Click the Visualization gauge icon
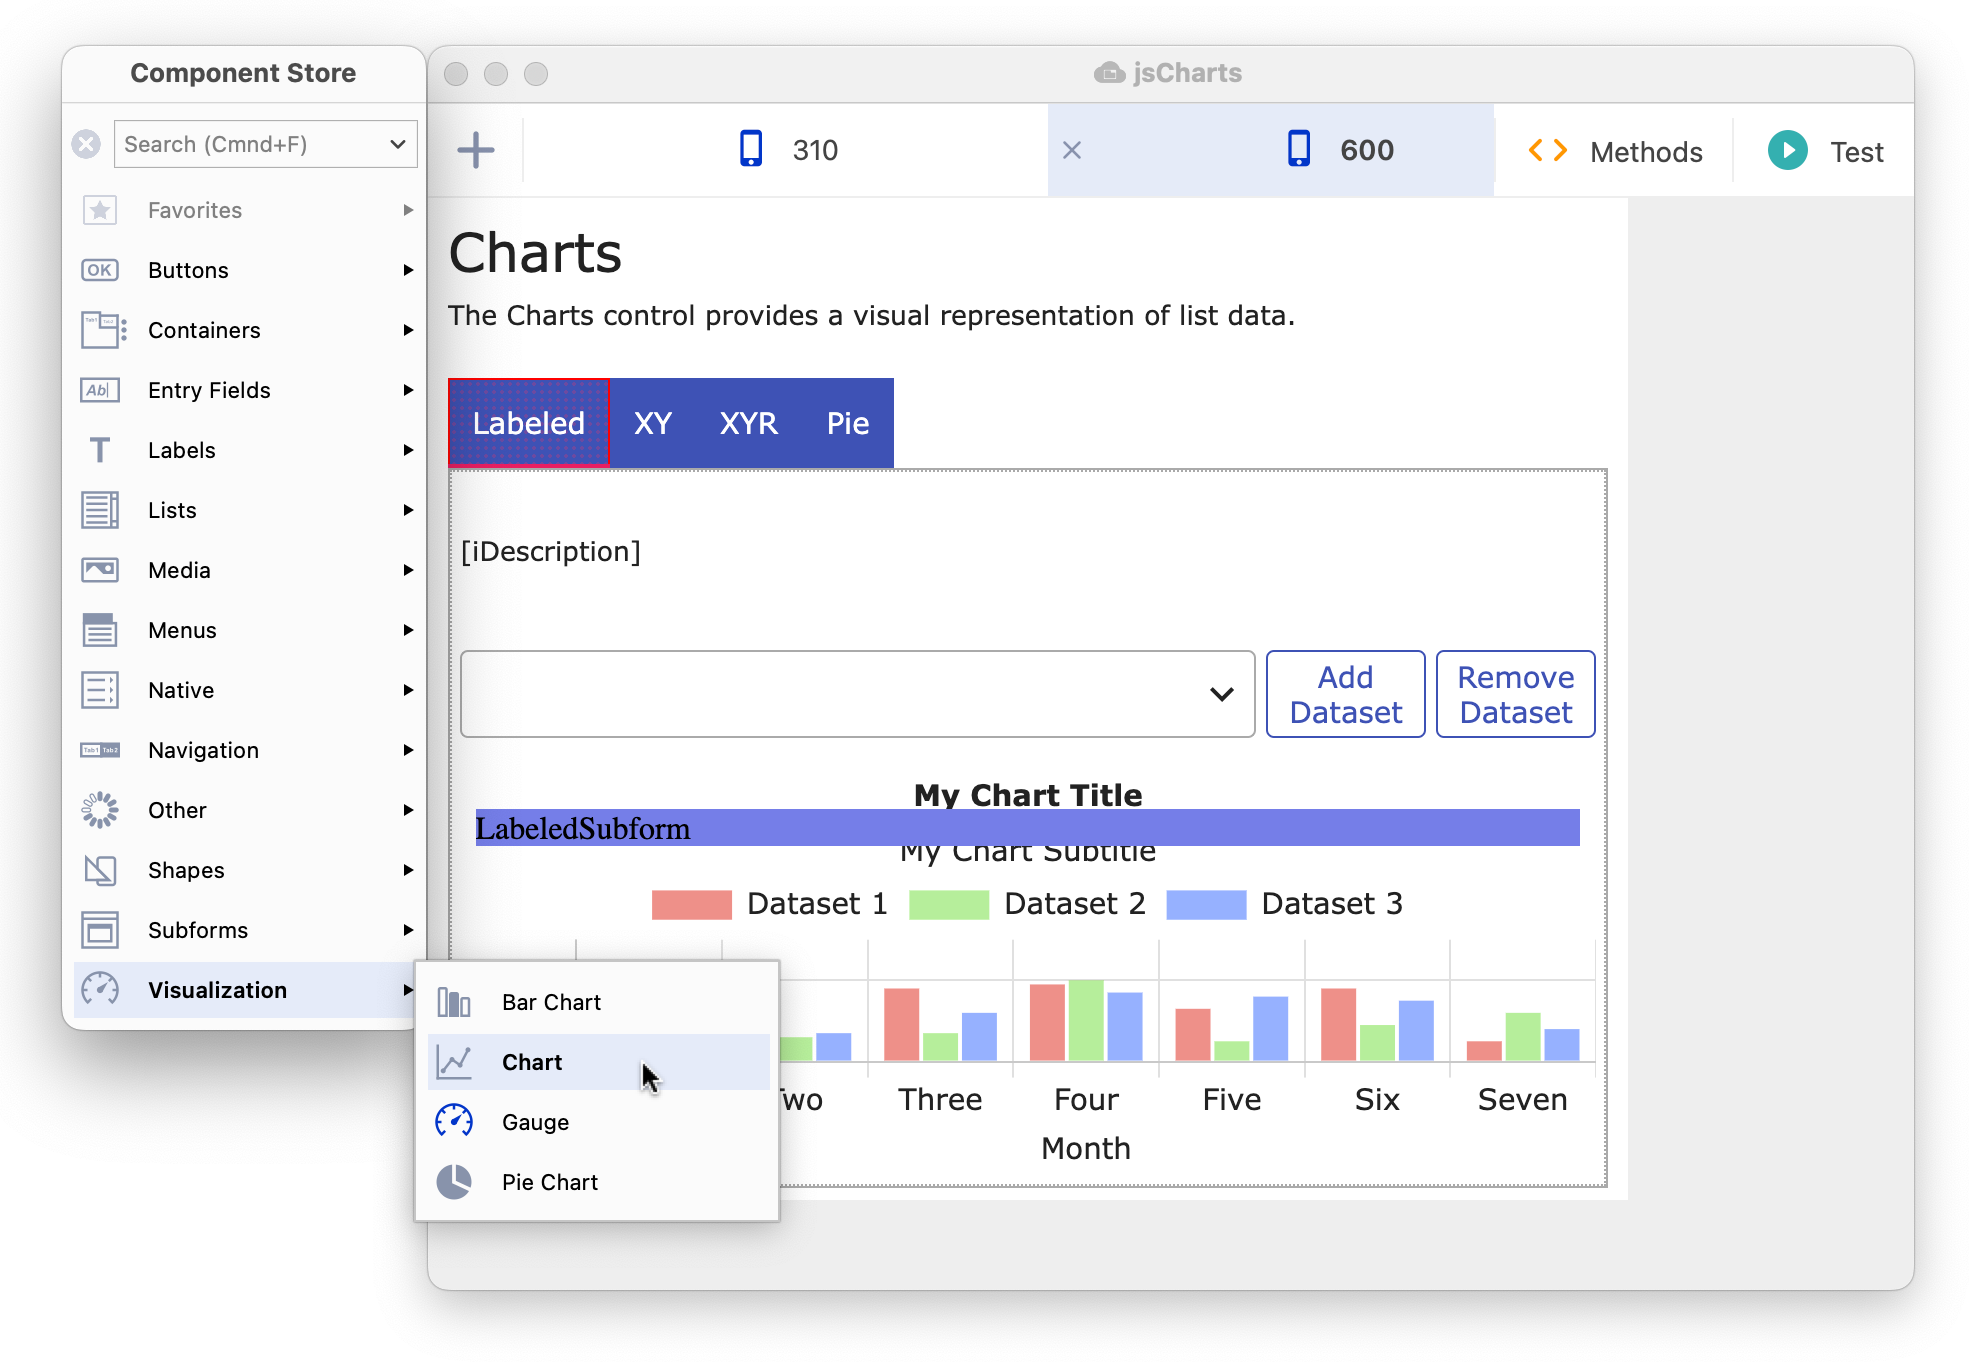Screen dimensions: 1977x1368 (100, 990)
